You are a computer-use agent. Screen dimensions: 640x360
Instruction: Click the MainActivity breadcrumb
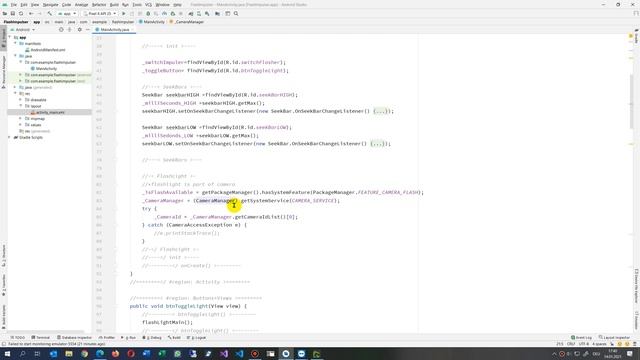pos(151,22)
